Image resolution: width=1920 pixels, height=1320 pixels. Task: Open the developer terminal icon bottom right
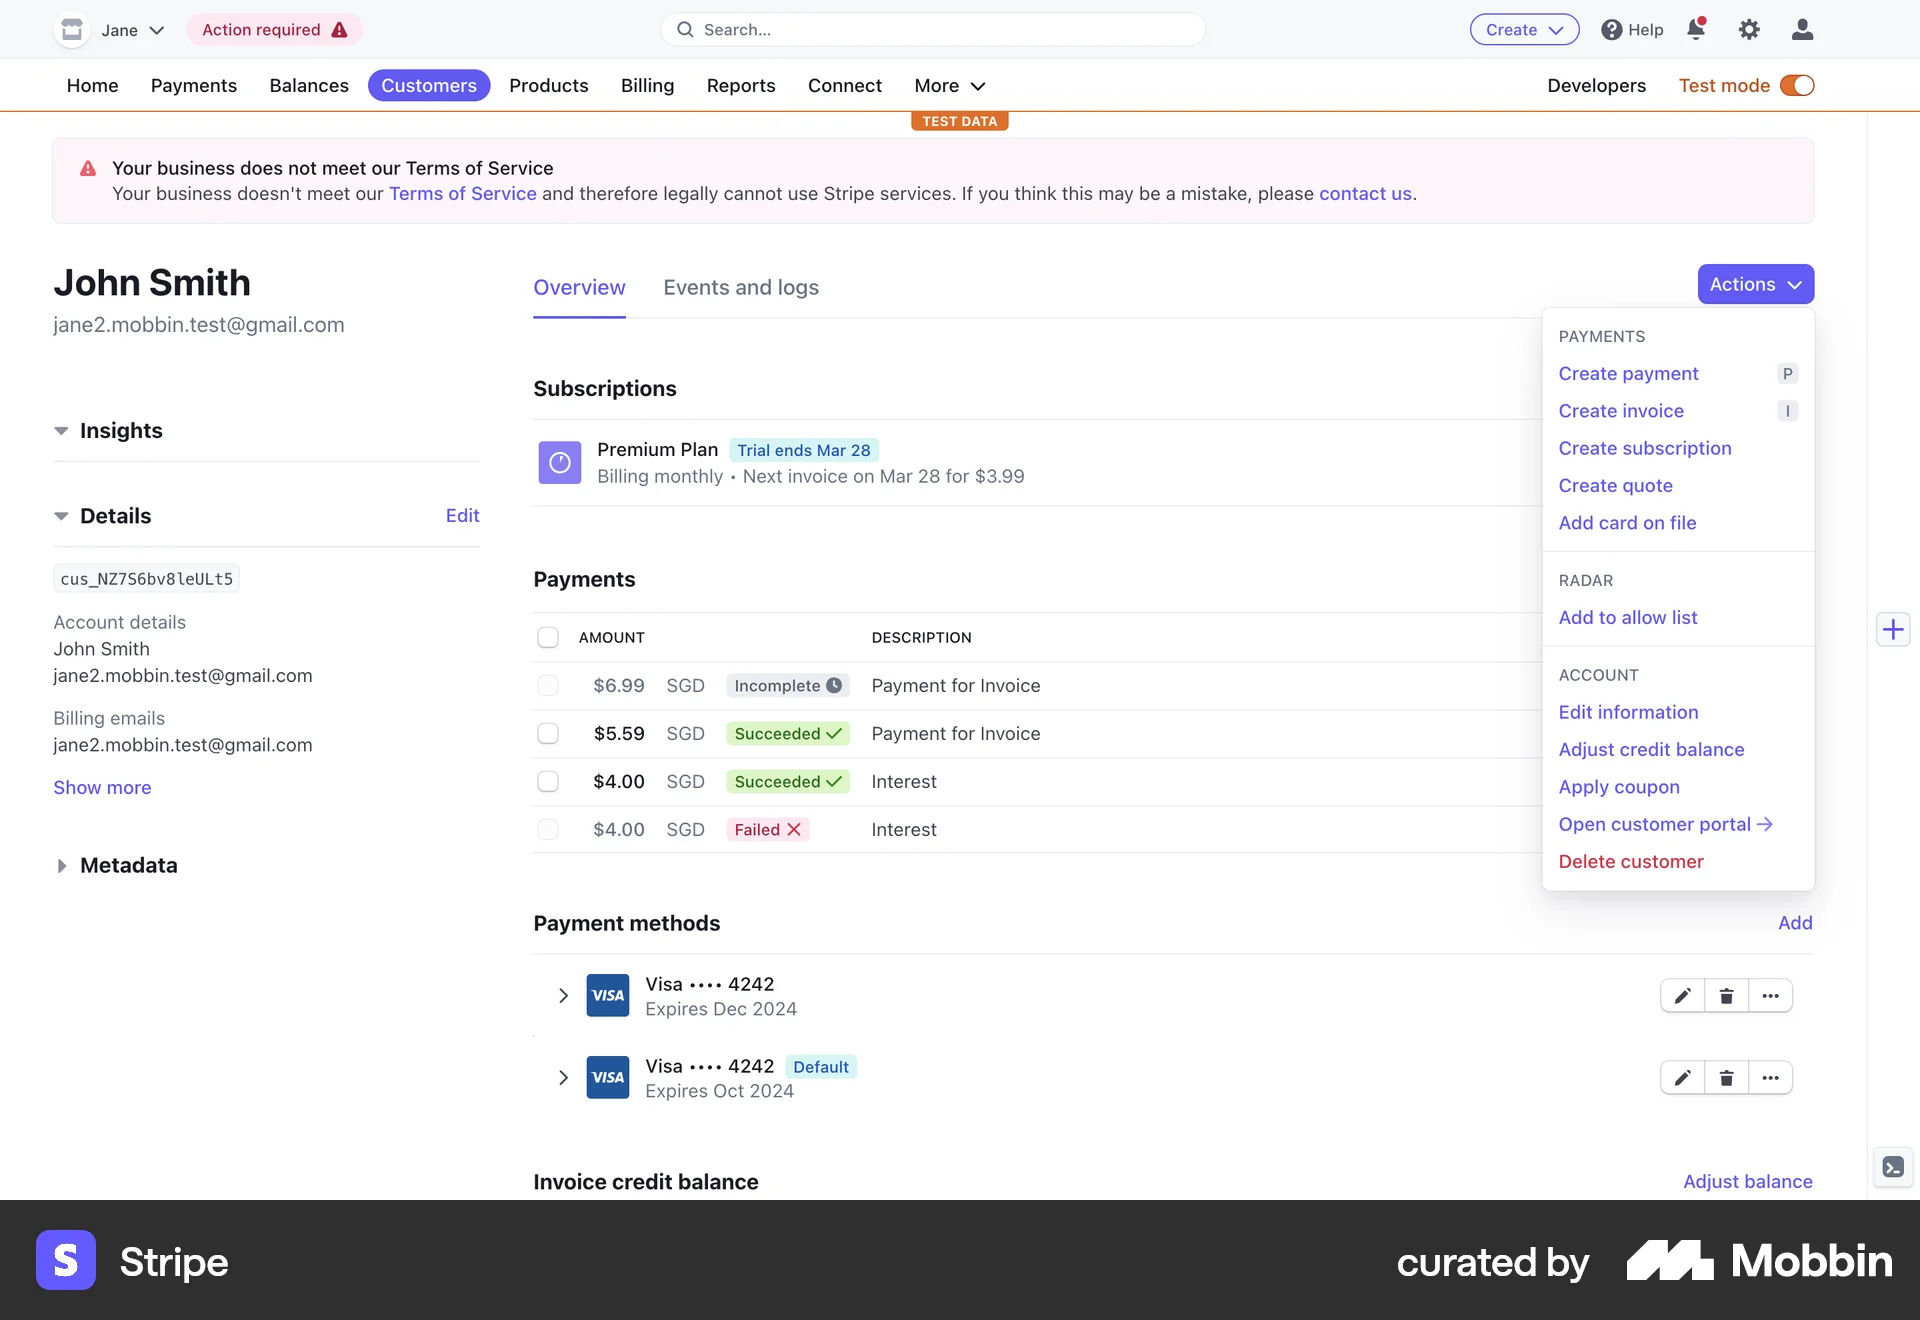(x=1891, y=1167)
